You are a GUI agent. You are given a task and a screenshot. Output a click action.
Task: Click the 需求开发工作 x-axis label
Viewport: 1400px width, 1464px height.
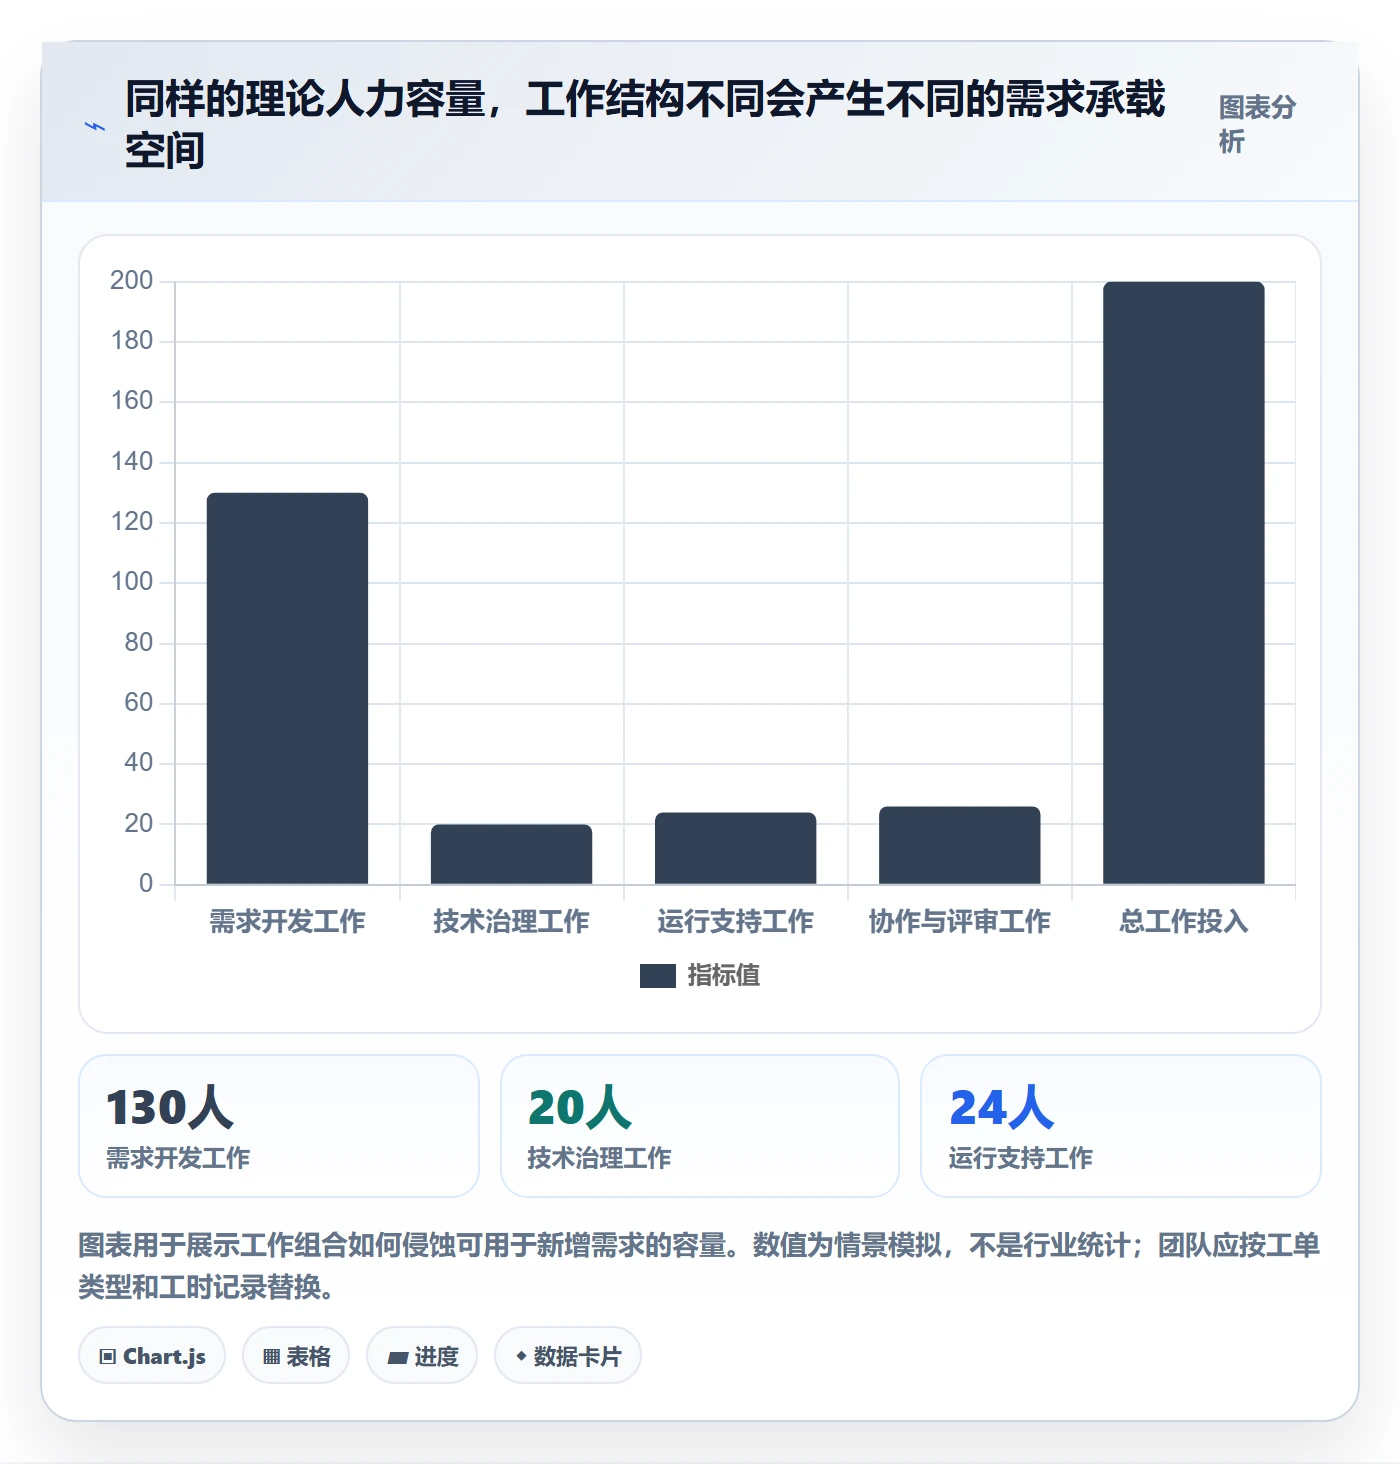coord(287,921)
